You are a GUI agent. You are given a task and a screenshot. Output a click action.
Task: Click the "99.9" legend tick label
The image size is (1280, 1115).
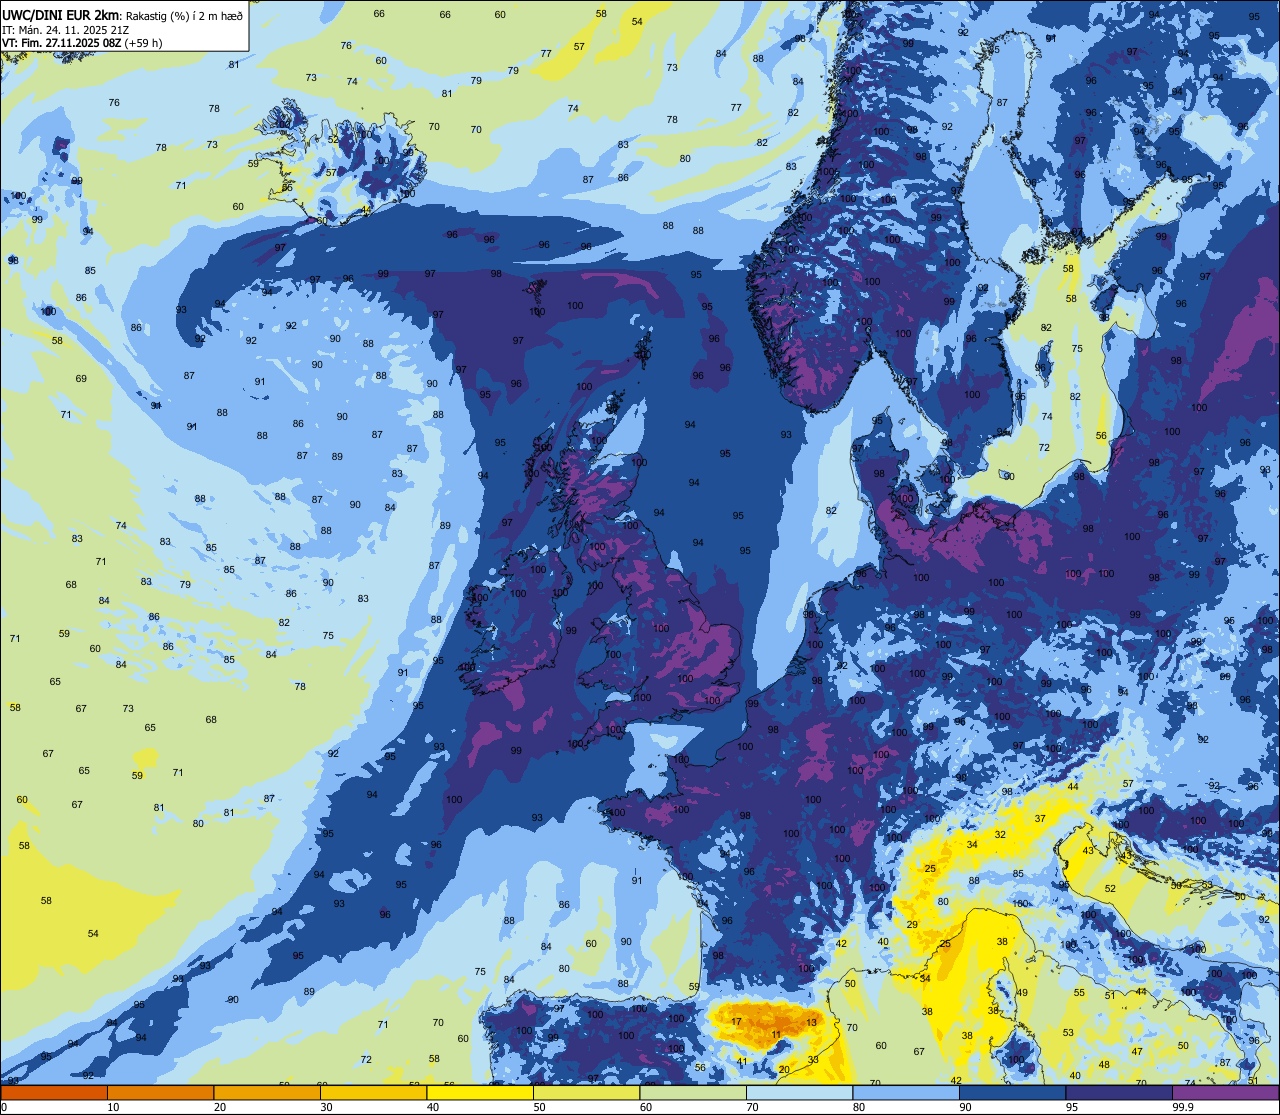click(x=1183, y=1107)
